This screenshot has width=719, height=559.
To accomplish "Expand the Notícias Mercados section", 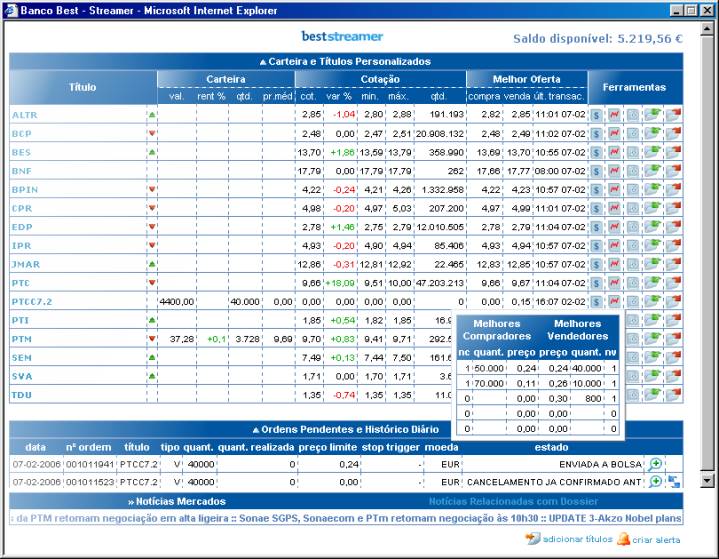I will pos(177,502).
